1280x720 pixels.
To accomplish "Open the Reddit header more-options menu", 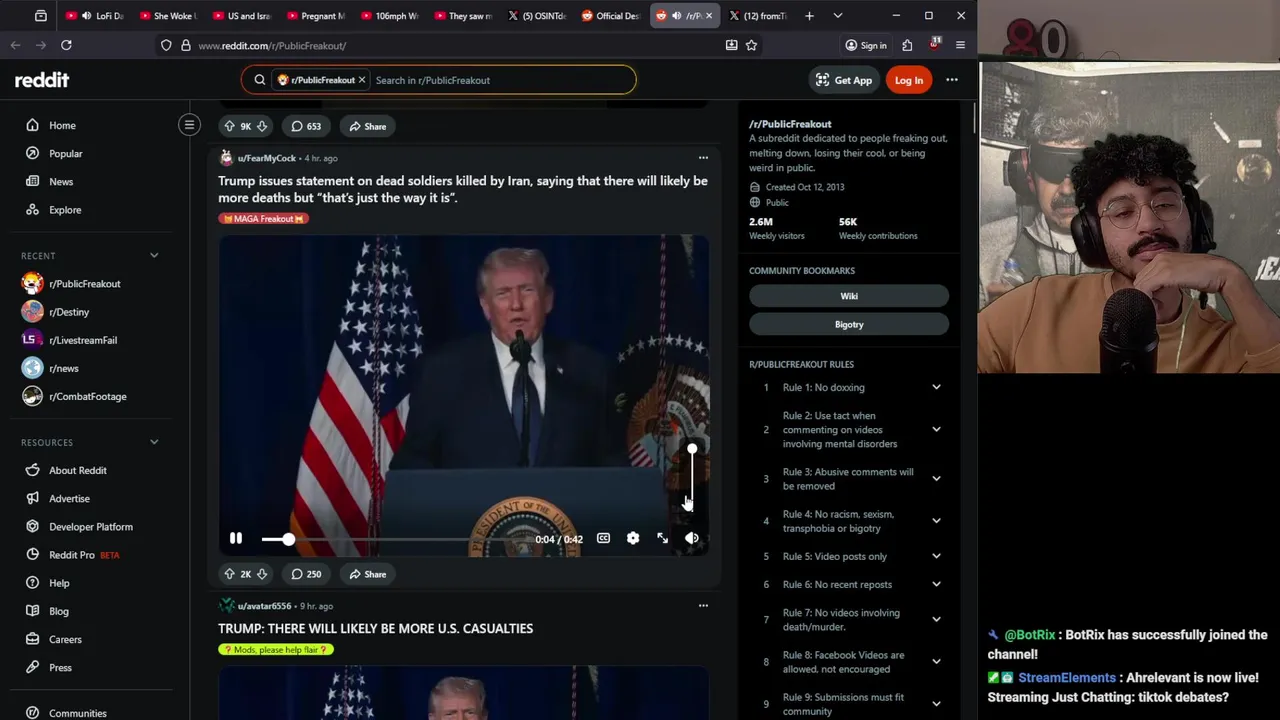I will 952,80.
